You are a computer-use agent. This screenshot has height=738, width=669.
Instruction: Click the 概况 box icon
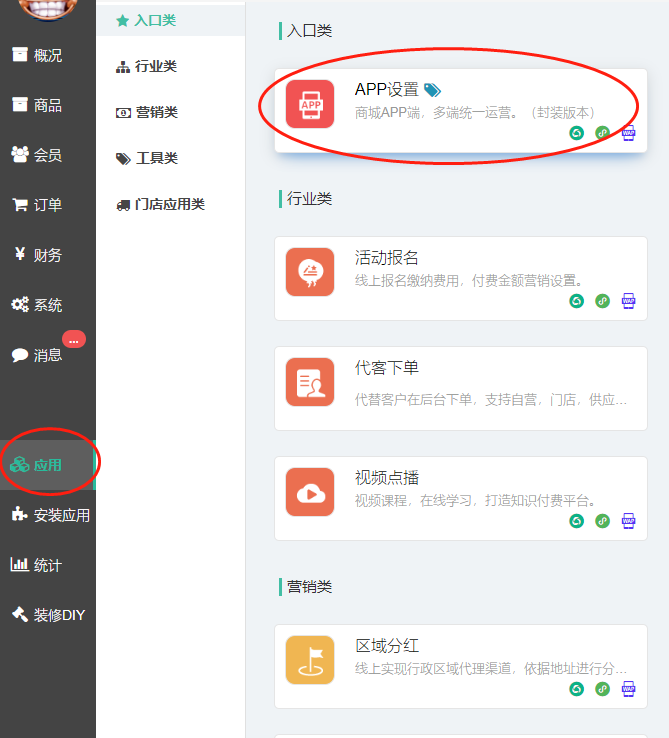[x=20, y=55]
